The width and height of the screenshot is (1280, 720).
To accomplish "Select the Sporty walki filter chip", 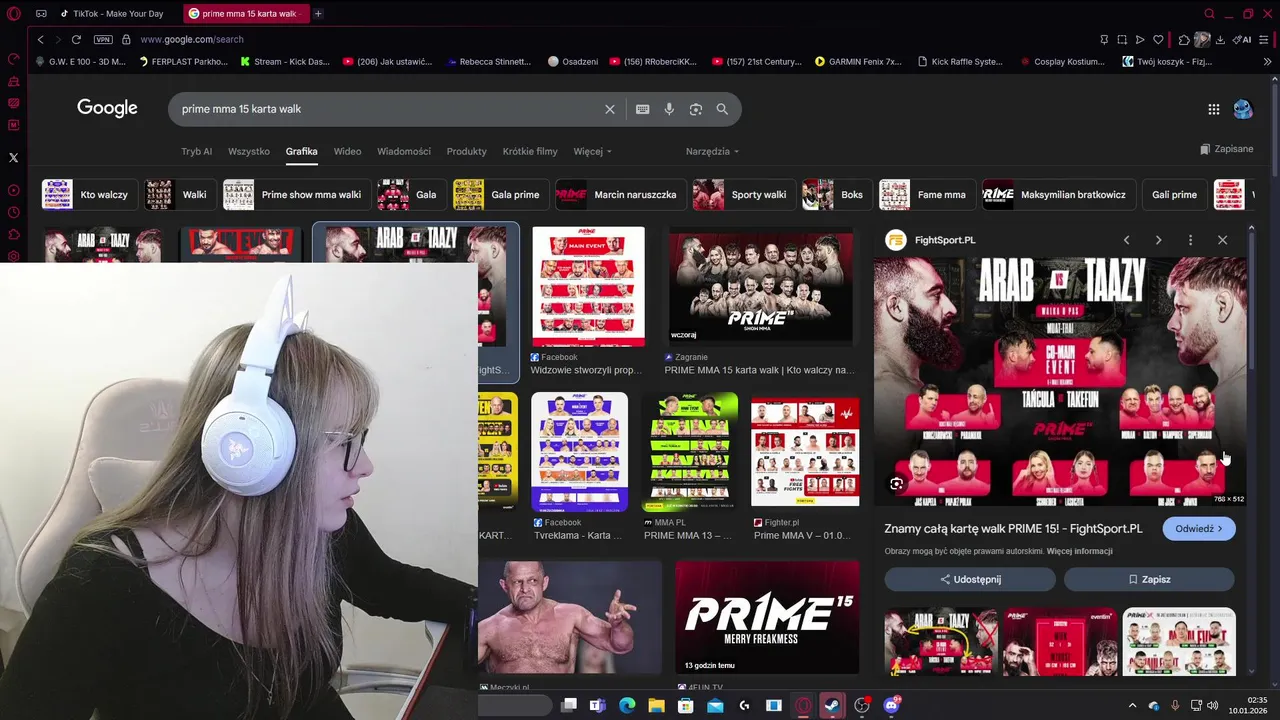I will (x=743, y=195).
